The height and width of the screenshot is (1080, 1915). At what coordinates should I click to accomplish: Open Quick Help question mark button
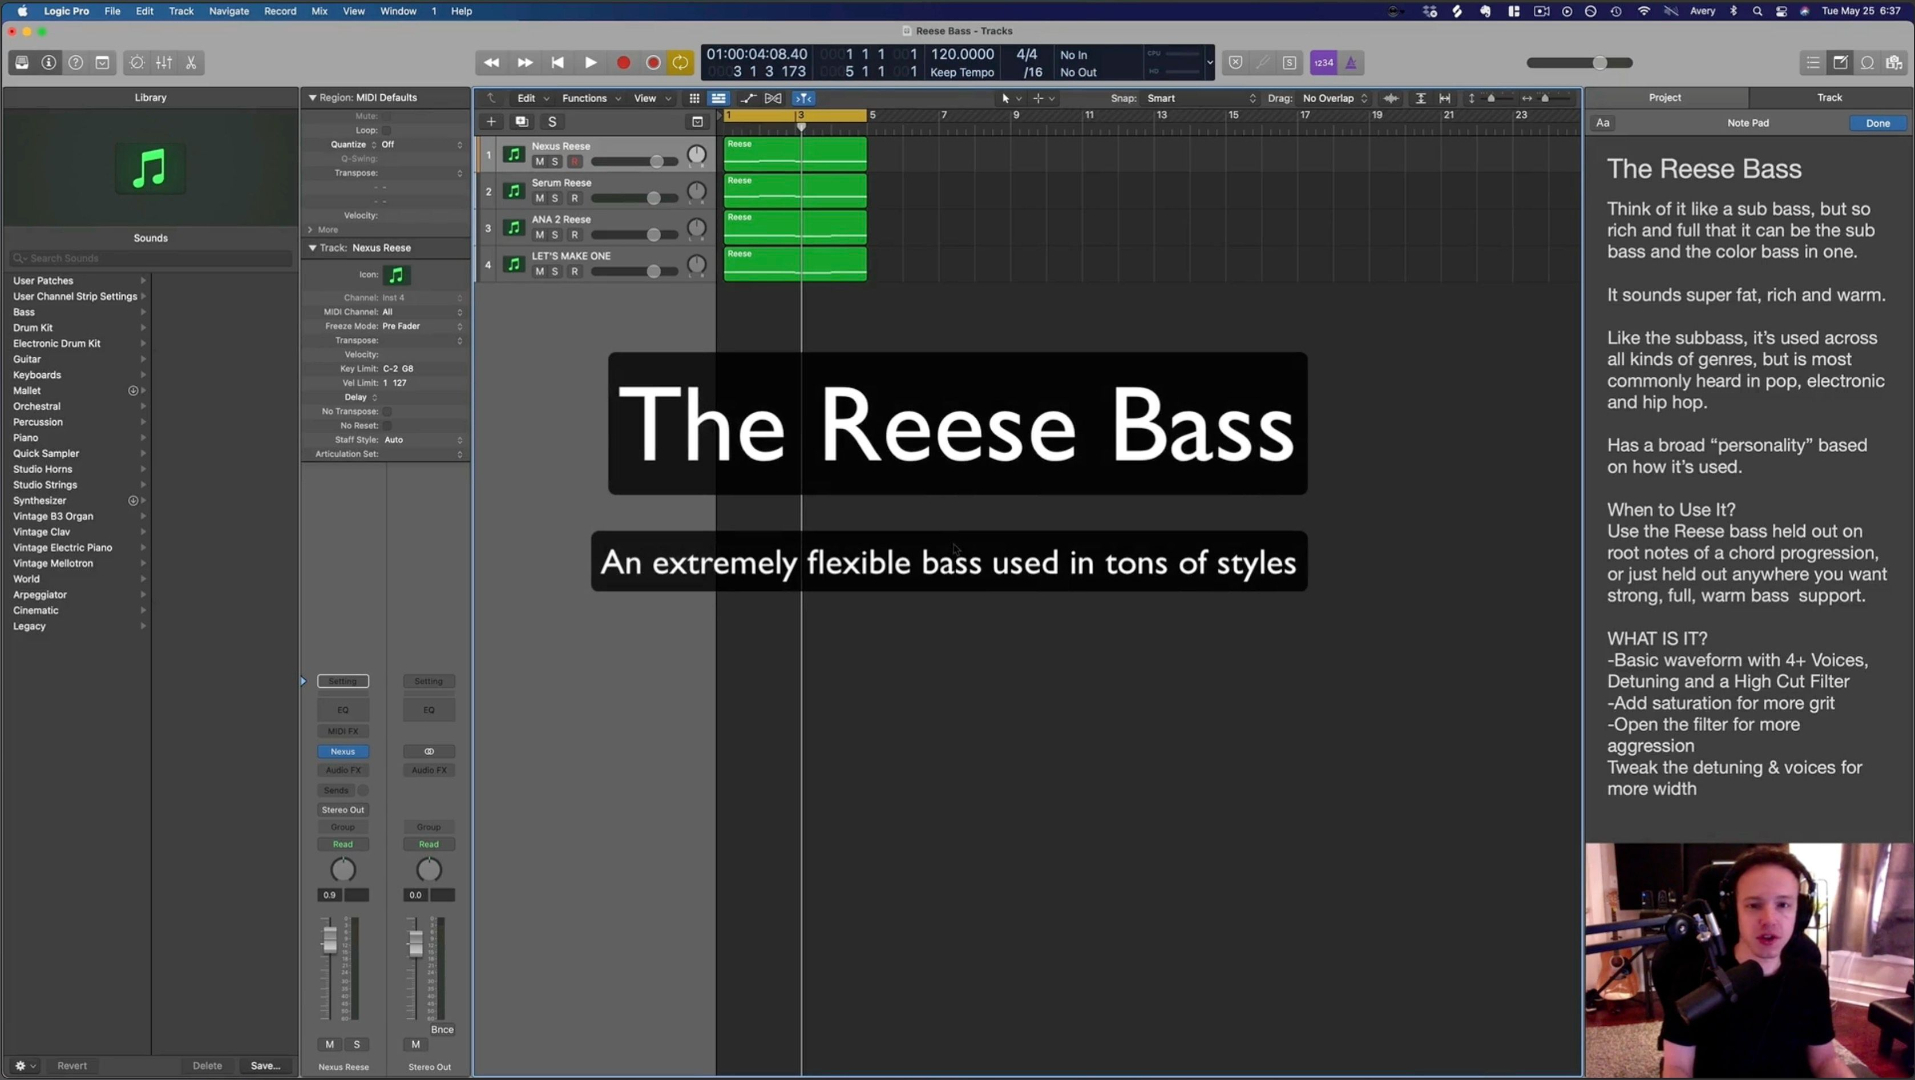coord(76,63)
